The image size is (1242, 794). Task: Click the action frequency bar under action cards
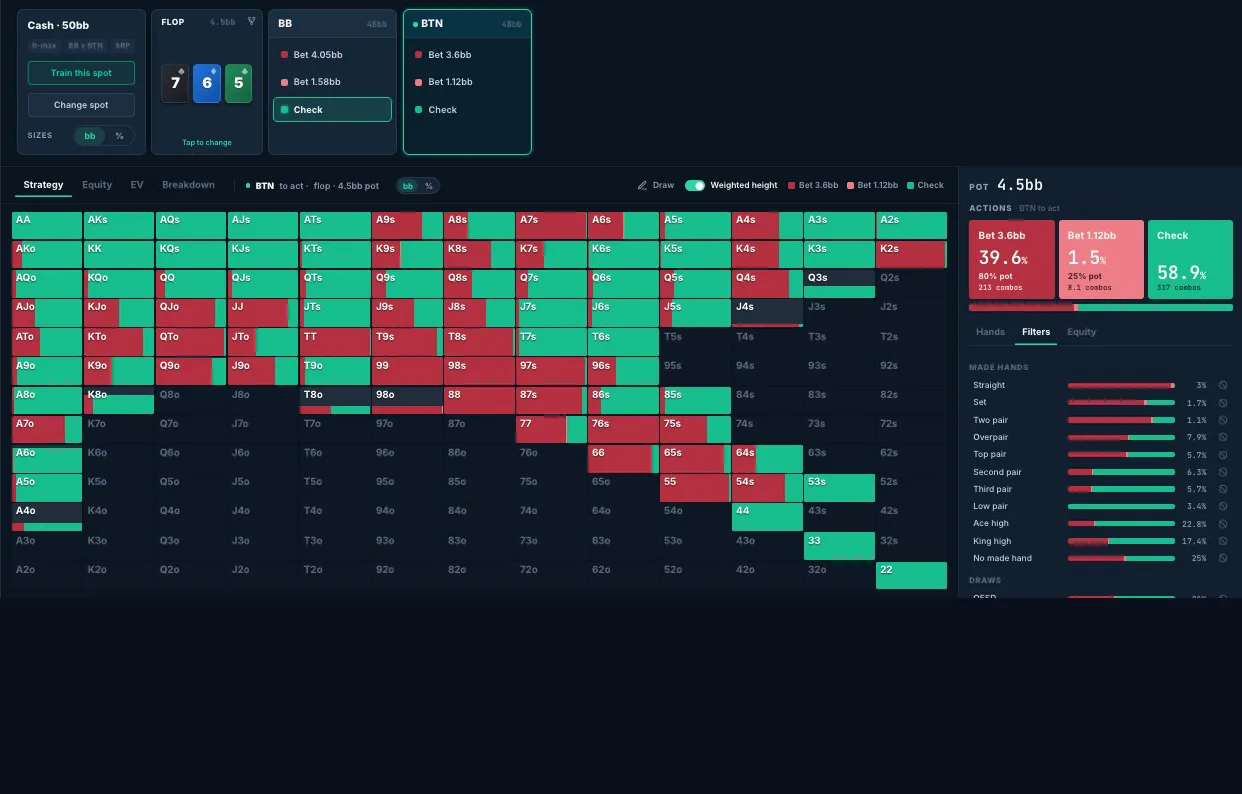[x=1101, y=308]
